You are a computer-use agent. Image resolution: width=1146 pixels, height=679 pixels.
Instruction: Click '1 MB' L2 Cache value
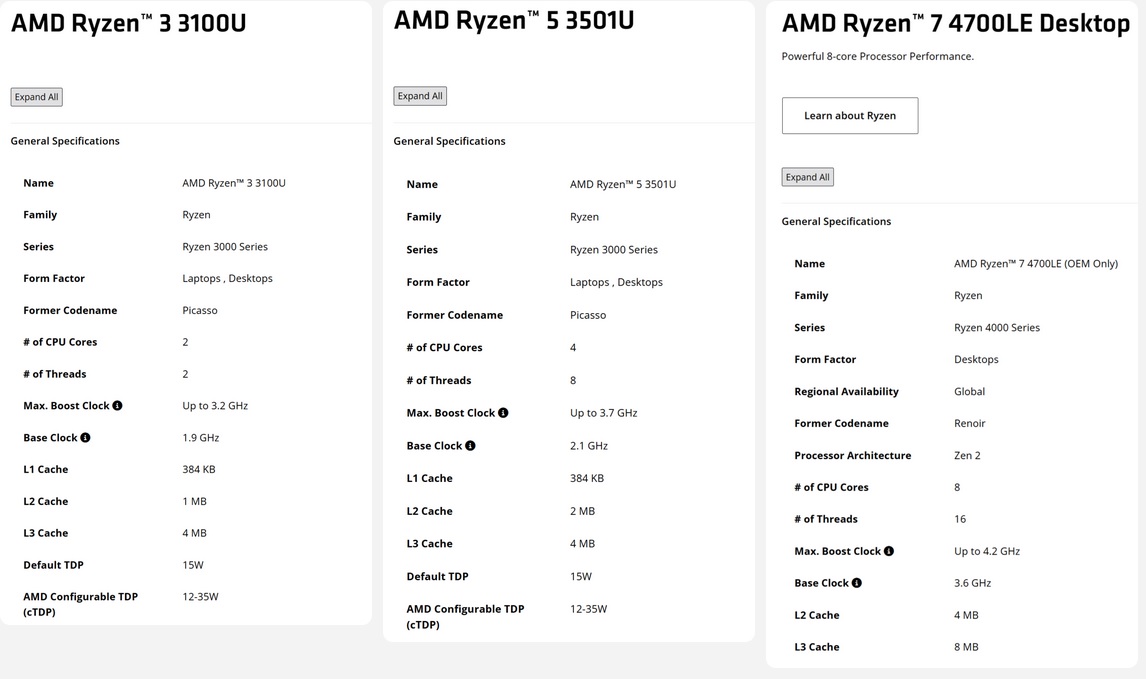pyautogui.click(x=194, y=501)
